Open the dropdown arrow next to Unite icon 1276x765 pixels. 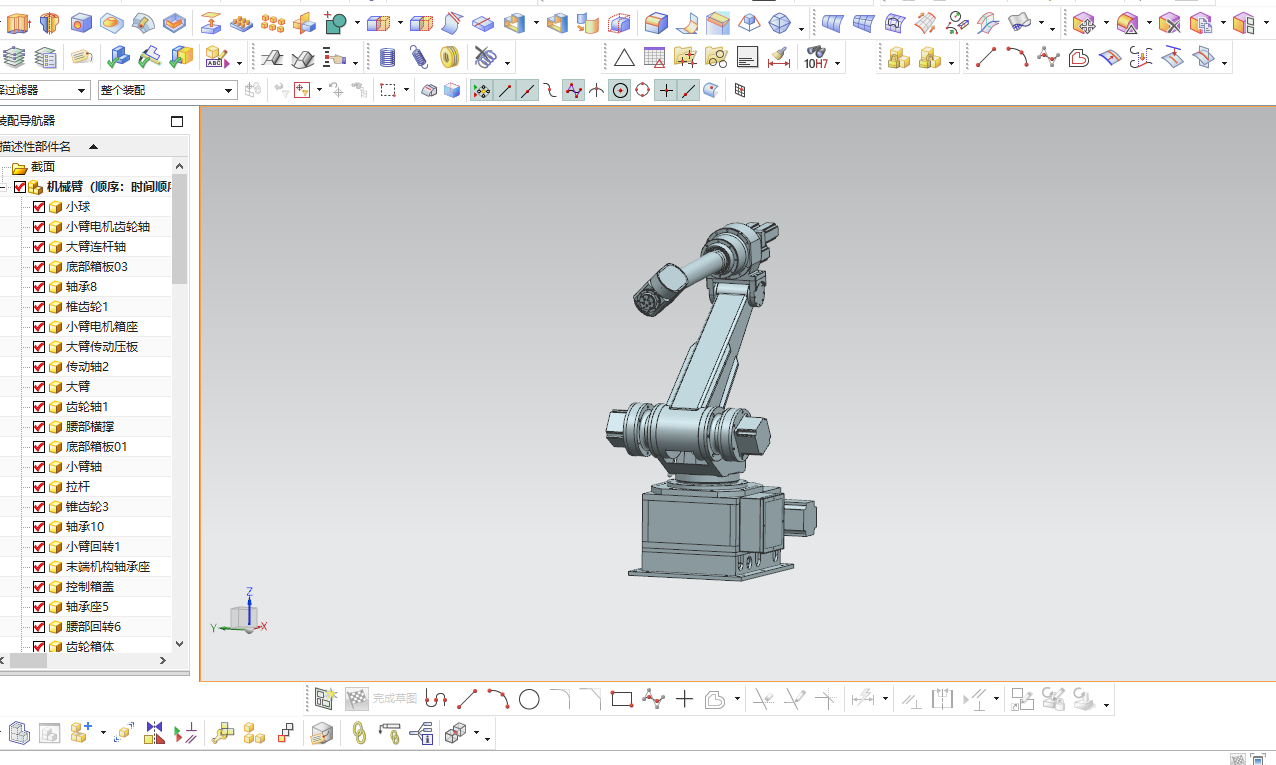[x=356, y=22]
